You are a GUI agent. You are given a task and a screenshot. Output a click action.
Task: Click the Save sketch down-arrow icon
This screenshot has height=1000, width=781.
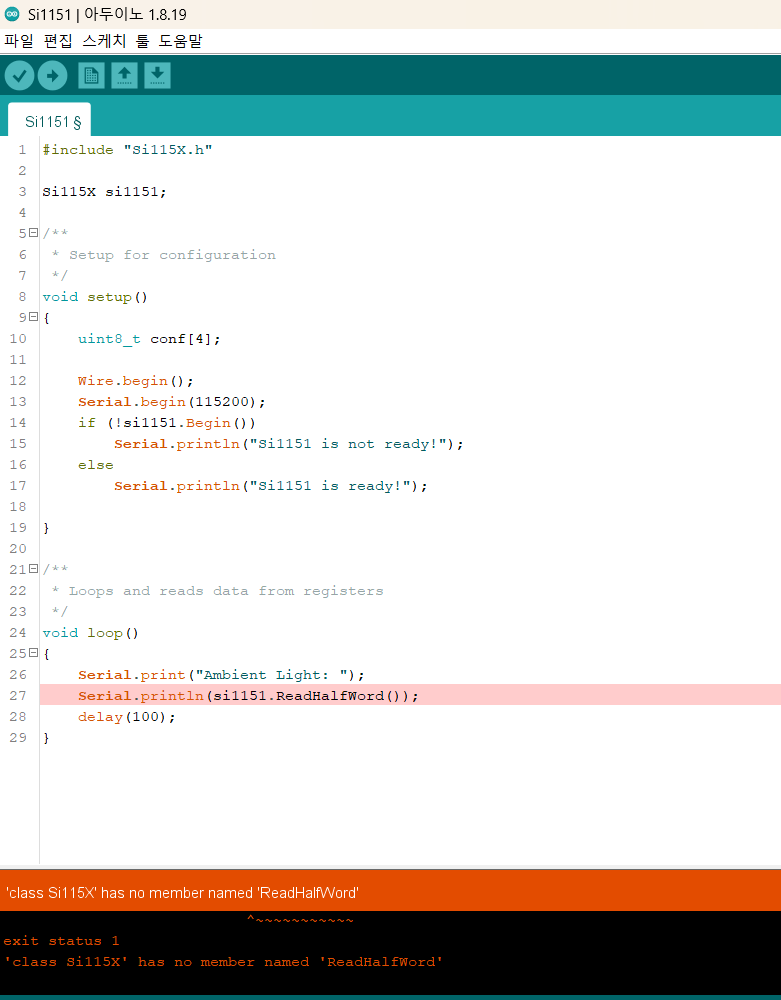coord(157,76)
